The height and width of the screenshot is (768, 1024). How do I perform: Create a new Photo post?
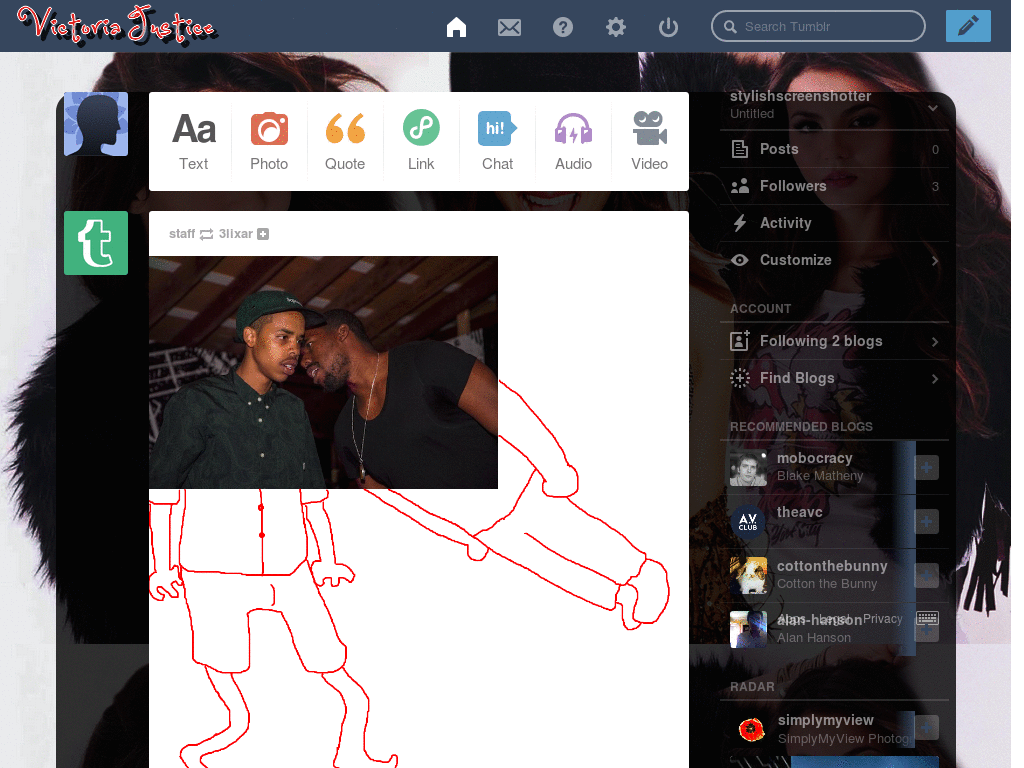click(269, 141)
